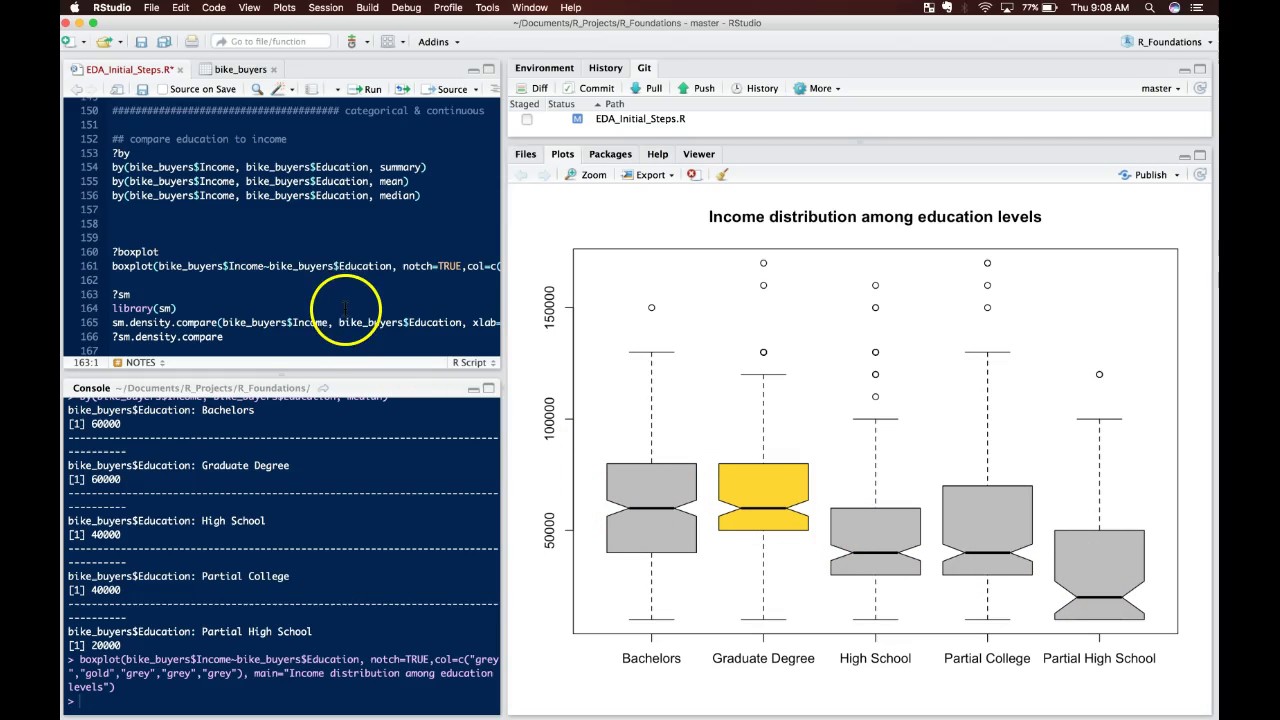View Git History clock button
Screen dimensions: 1280x720
point(754,88)
